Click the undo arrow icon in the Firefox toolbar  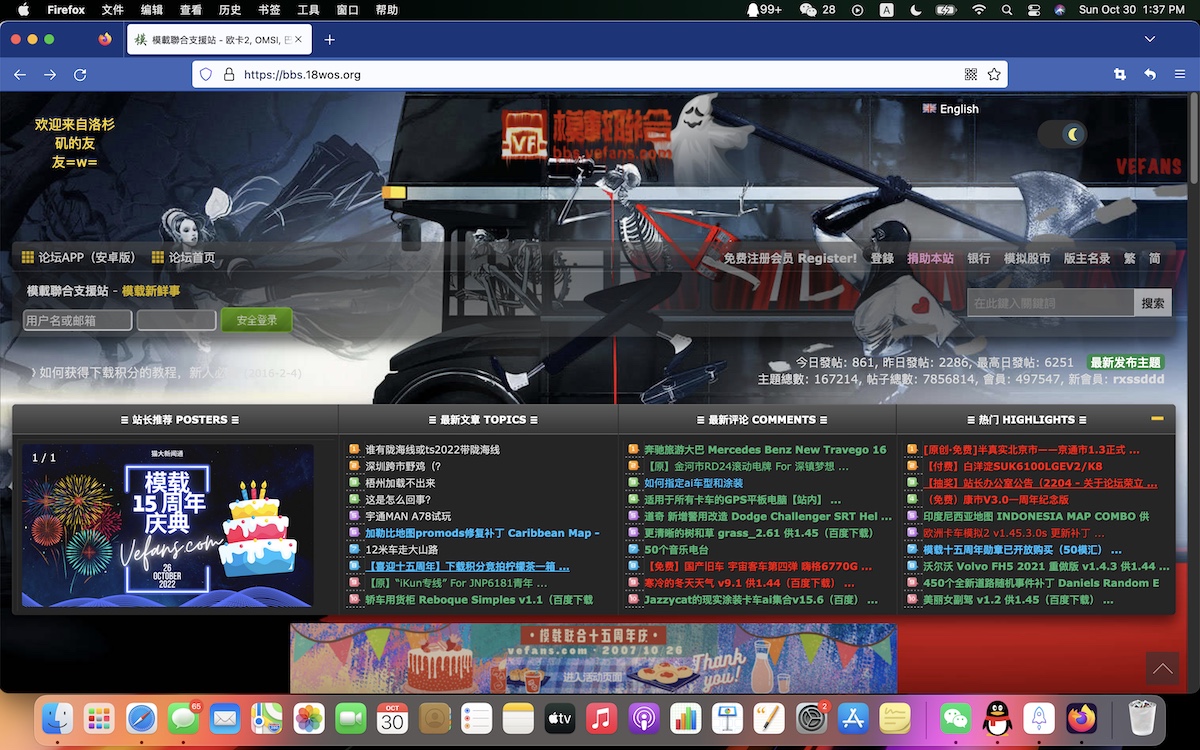[x=1150, y=75]
